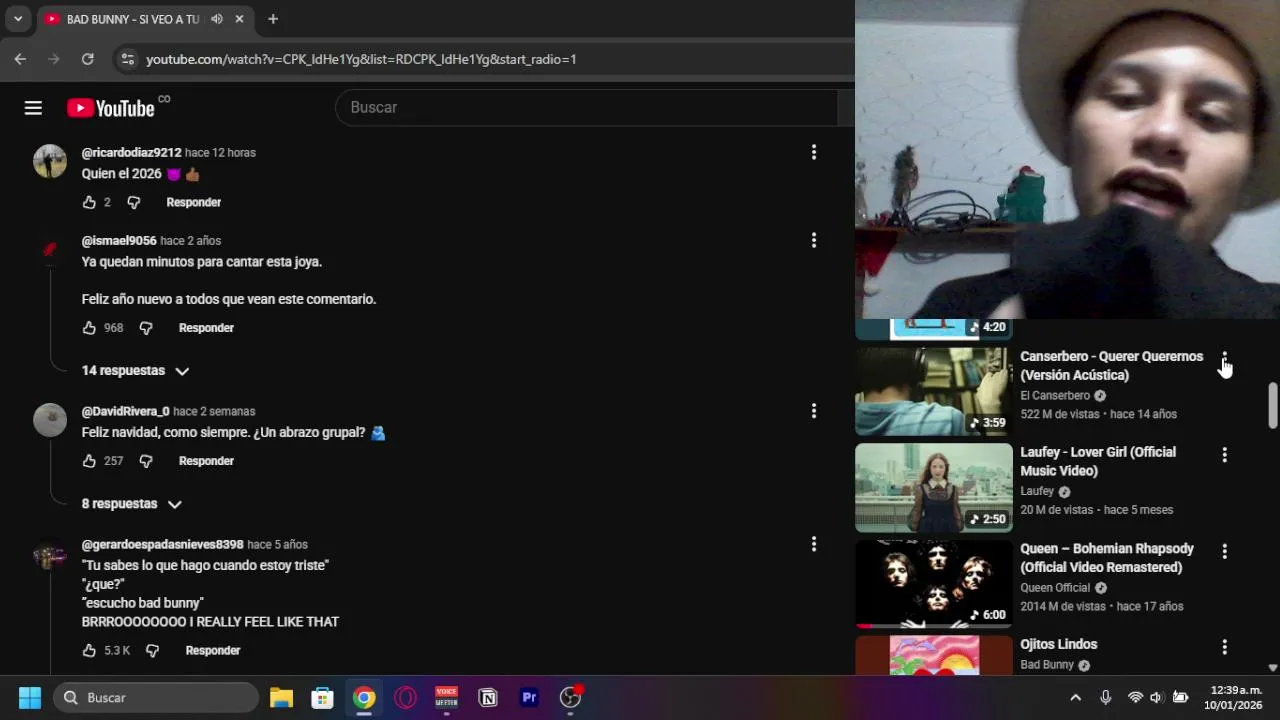This screenshot has height=720, width=1280.
Task: Open Microsoft Store from the taskbar
Action: coord(322,697)
